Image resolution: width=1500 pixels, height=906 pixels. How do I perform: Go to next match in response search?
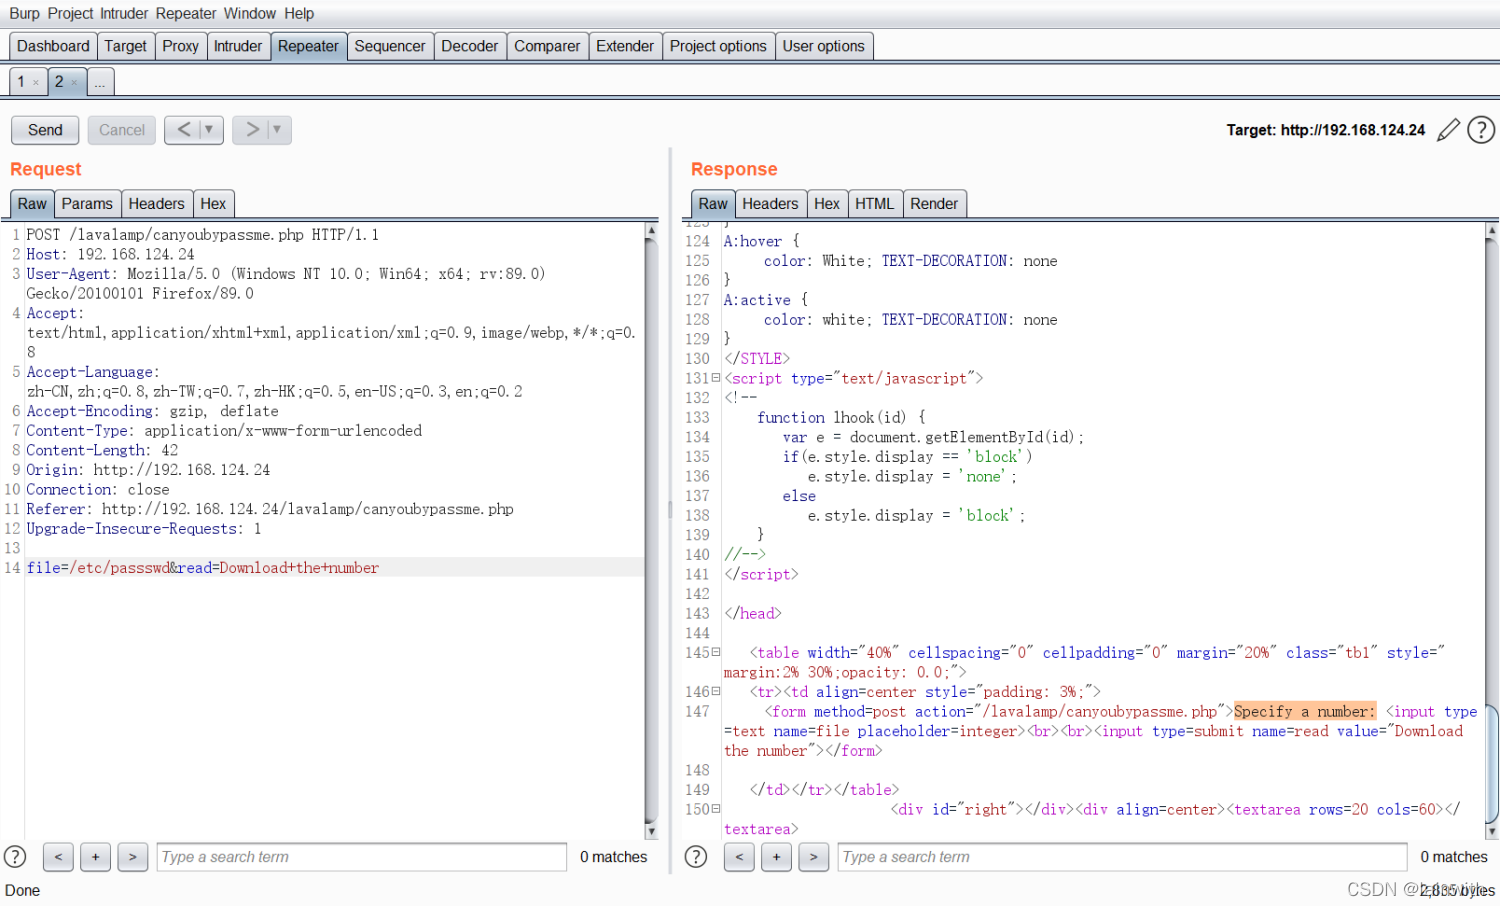(814, 857)
